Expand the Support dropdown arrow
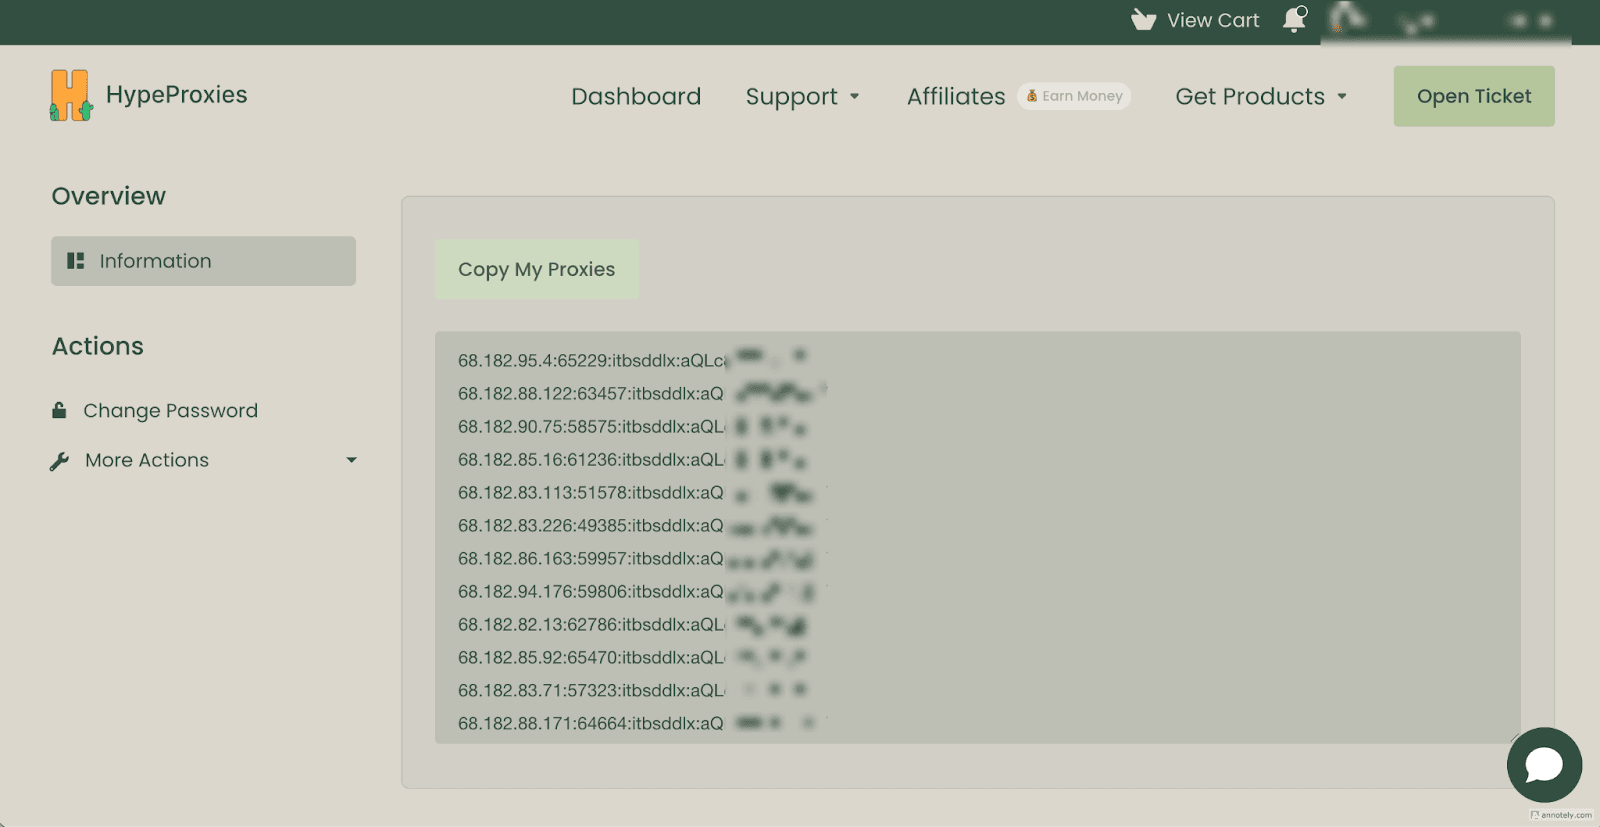The image size is (1600, 827). coord(854,97)
